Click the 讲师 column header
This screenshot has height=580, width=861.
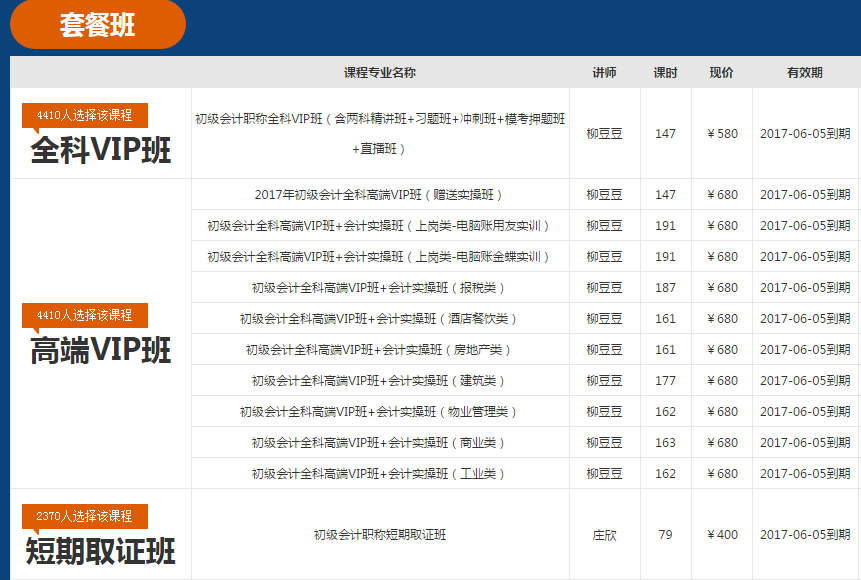point(605,72)
